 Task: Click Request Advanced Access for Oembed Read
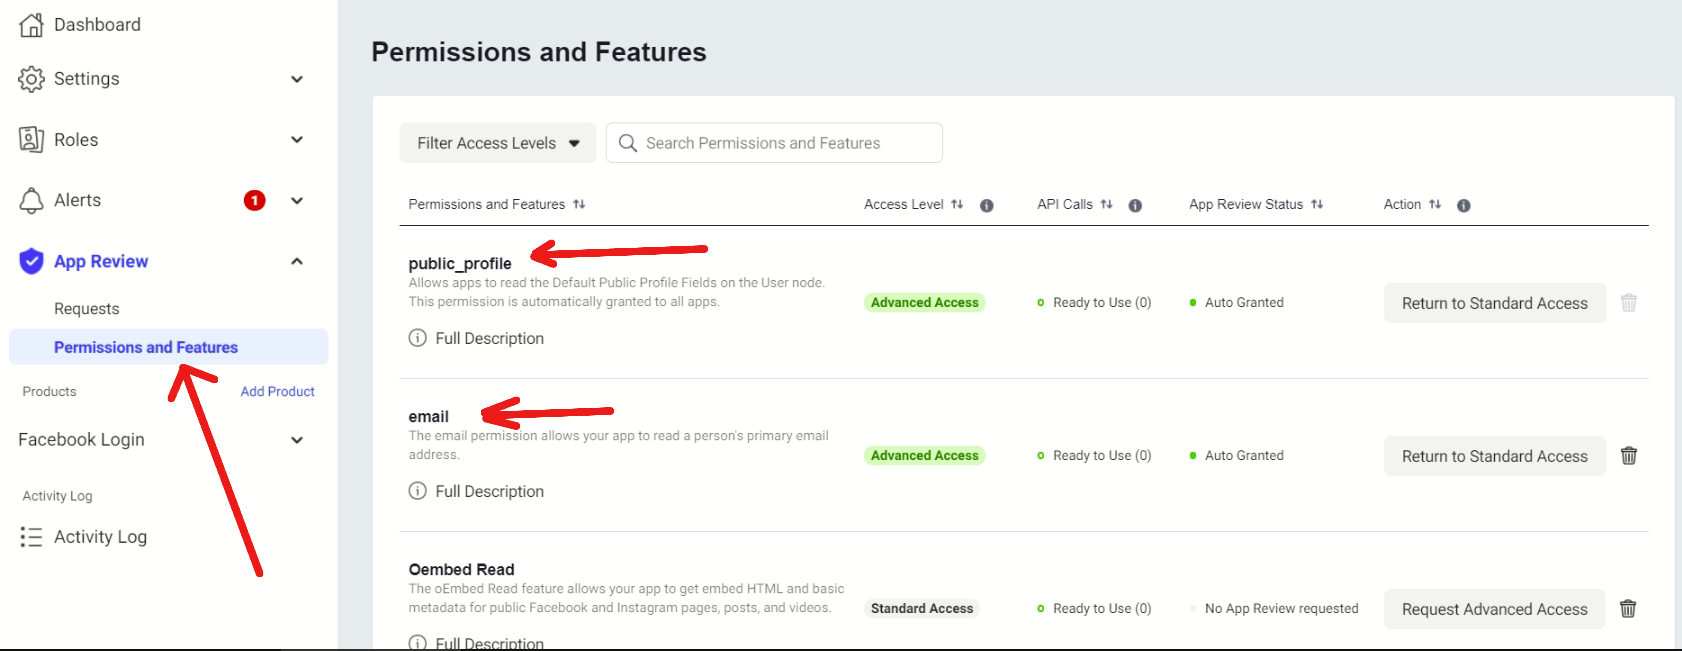[x=1494, y=609]
